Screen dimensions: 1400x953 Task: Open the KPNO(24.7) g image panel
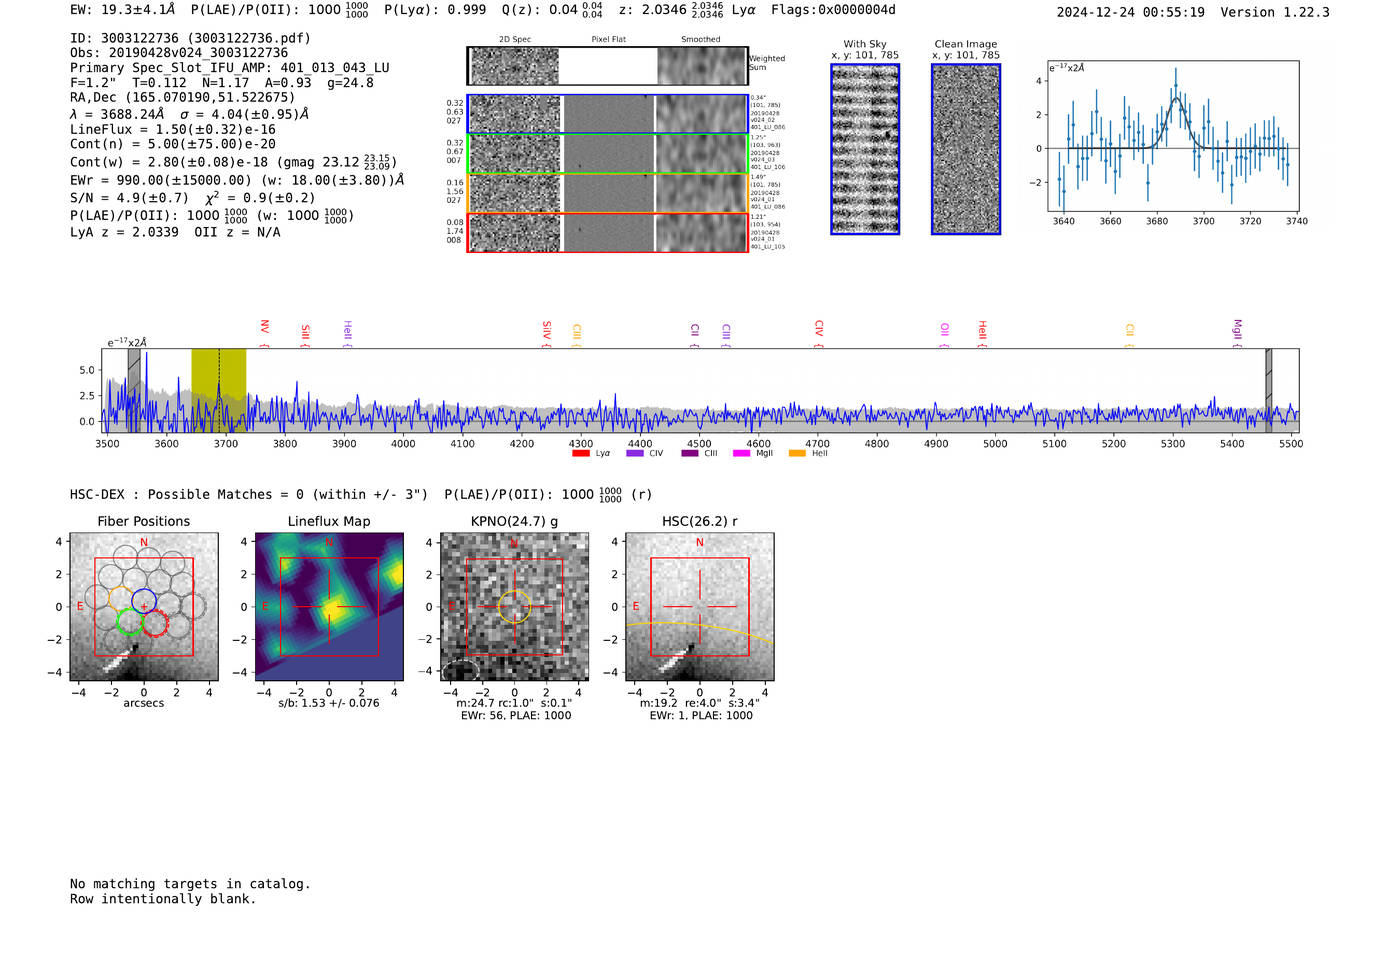click(x=514, y=607)
